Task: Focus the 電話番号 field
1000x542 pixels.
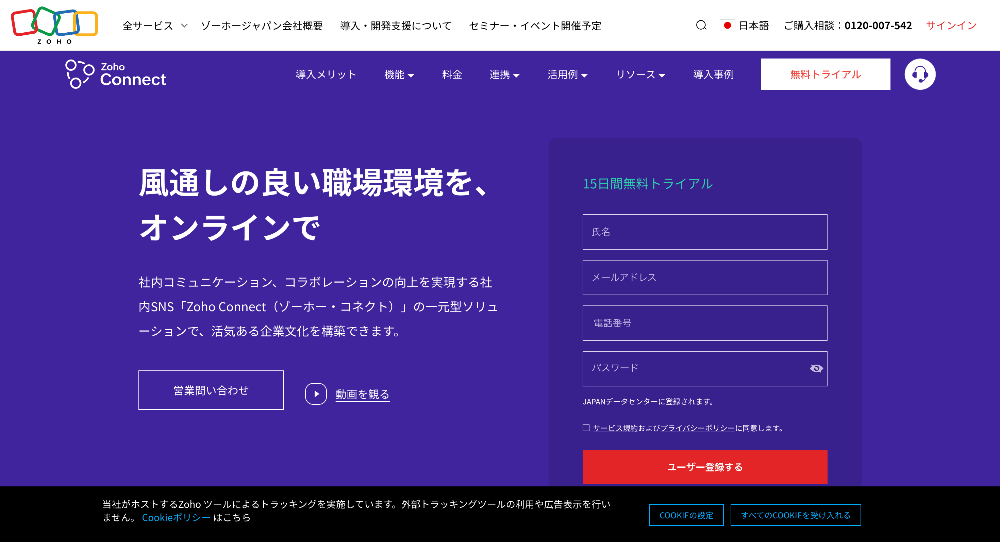Action: 705,323
